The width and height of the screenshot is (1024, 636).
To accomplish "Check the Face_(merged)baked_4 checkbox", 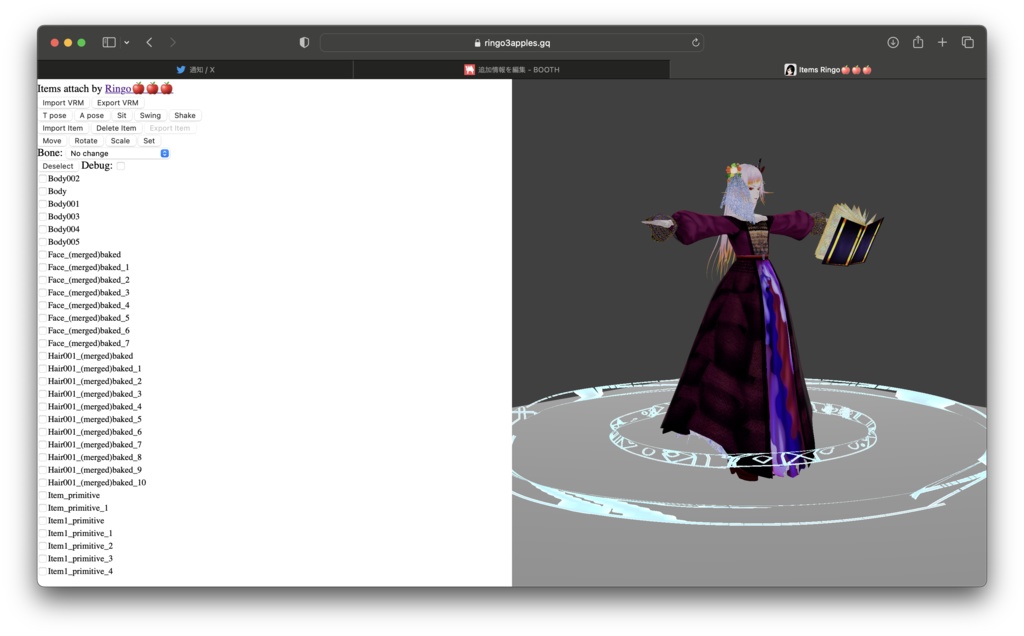I will pos(42,306).
